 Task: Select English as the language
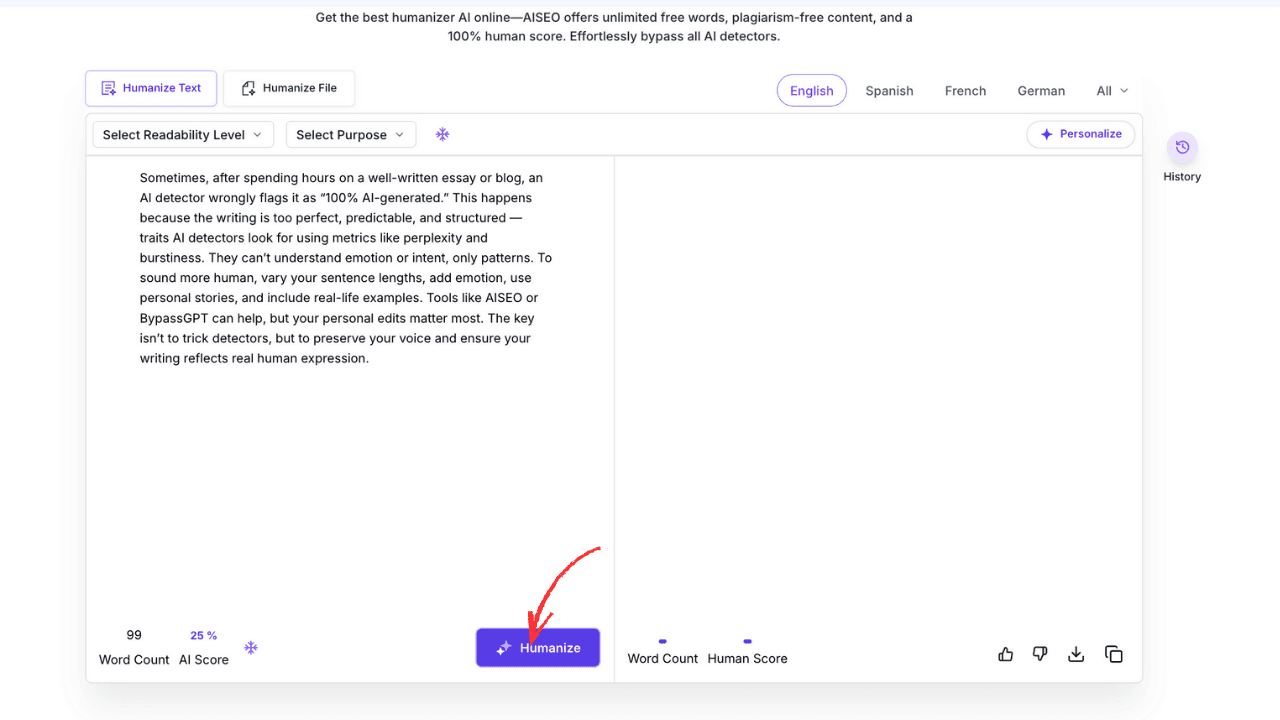pos(811,90)
